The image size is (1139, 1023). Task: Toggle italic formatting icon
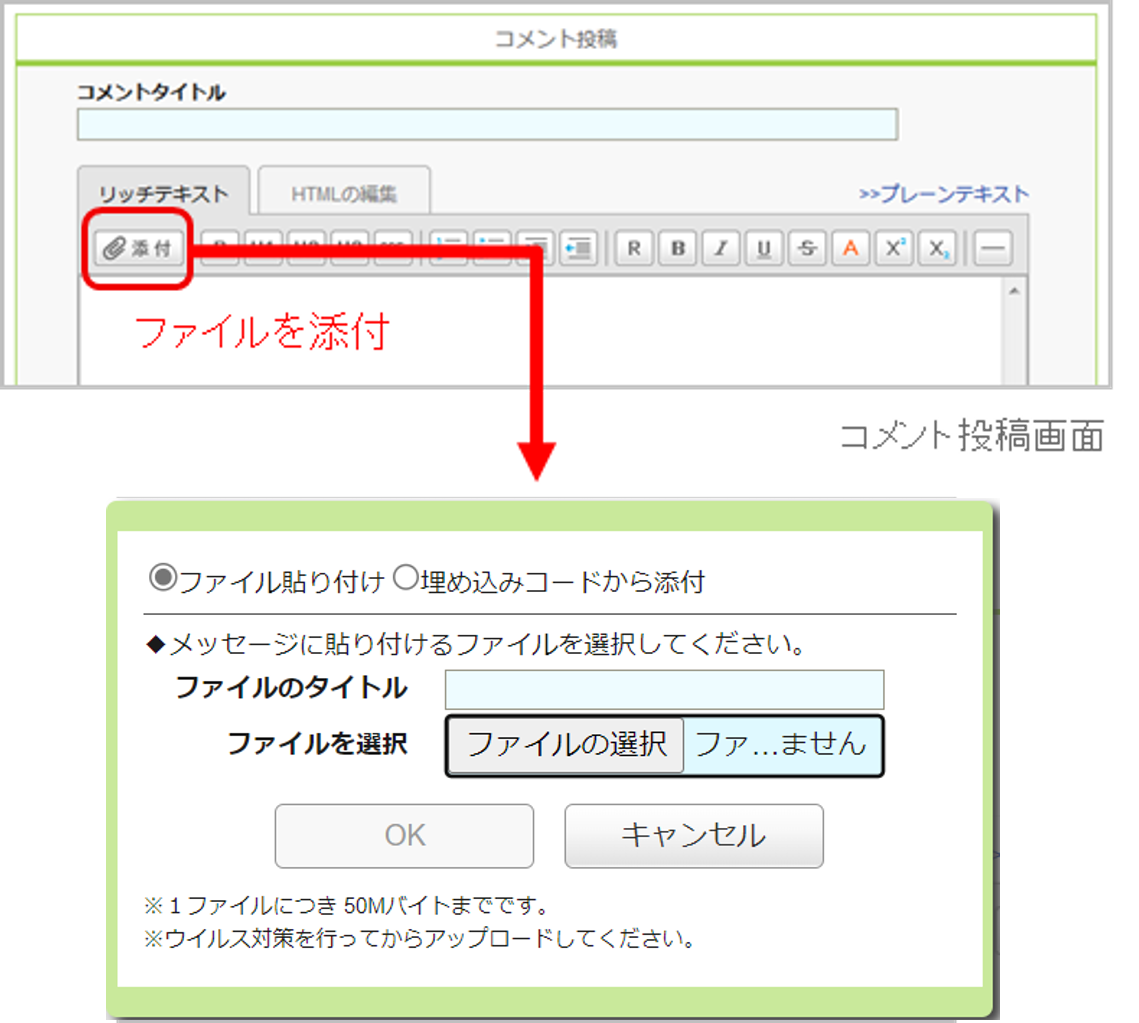(721, 248)
